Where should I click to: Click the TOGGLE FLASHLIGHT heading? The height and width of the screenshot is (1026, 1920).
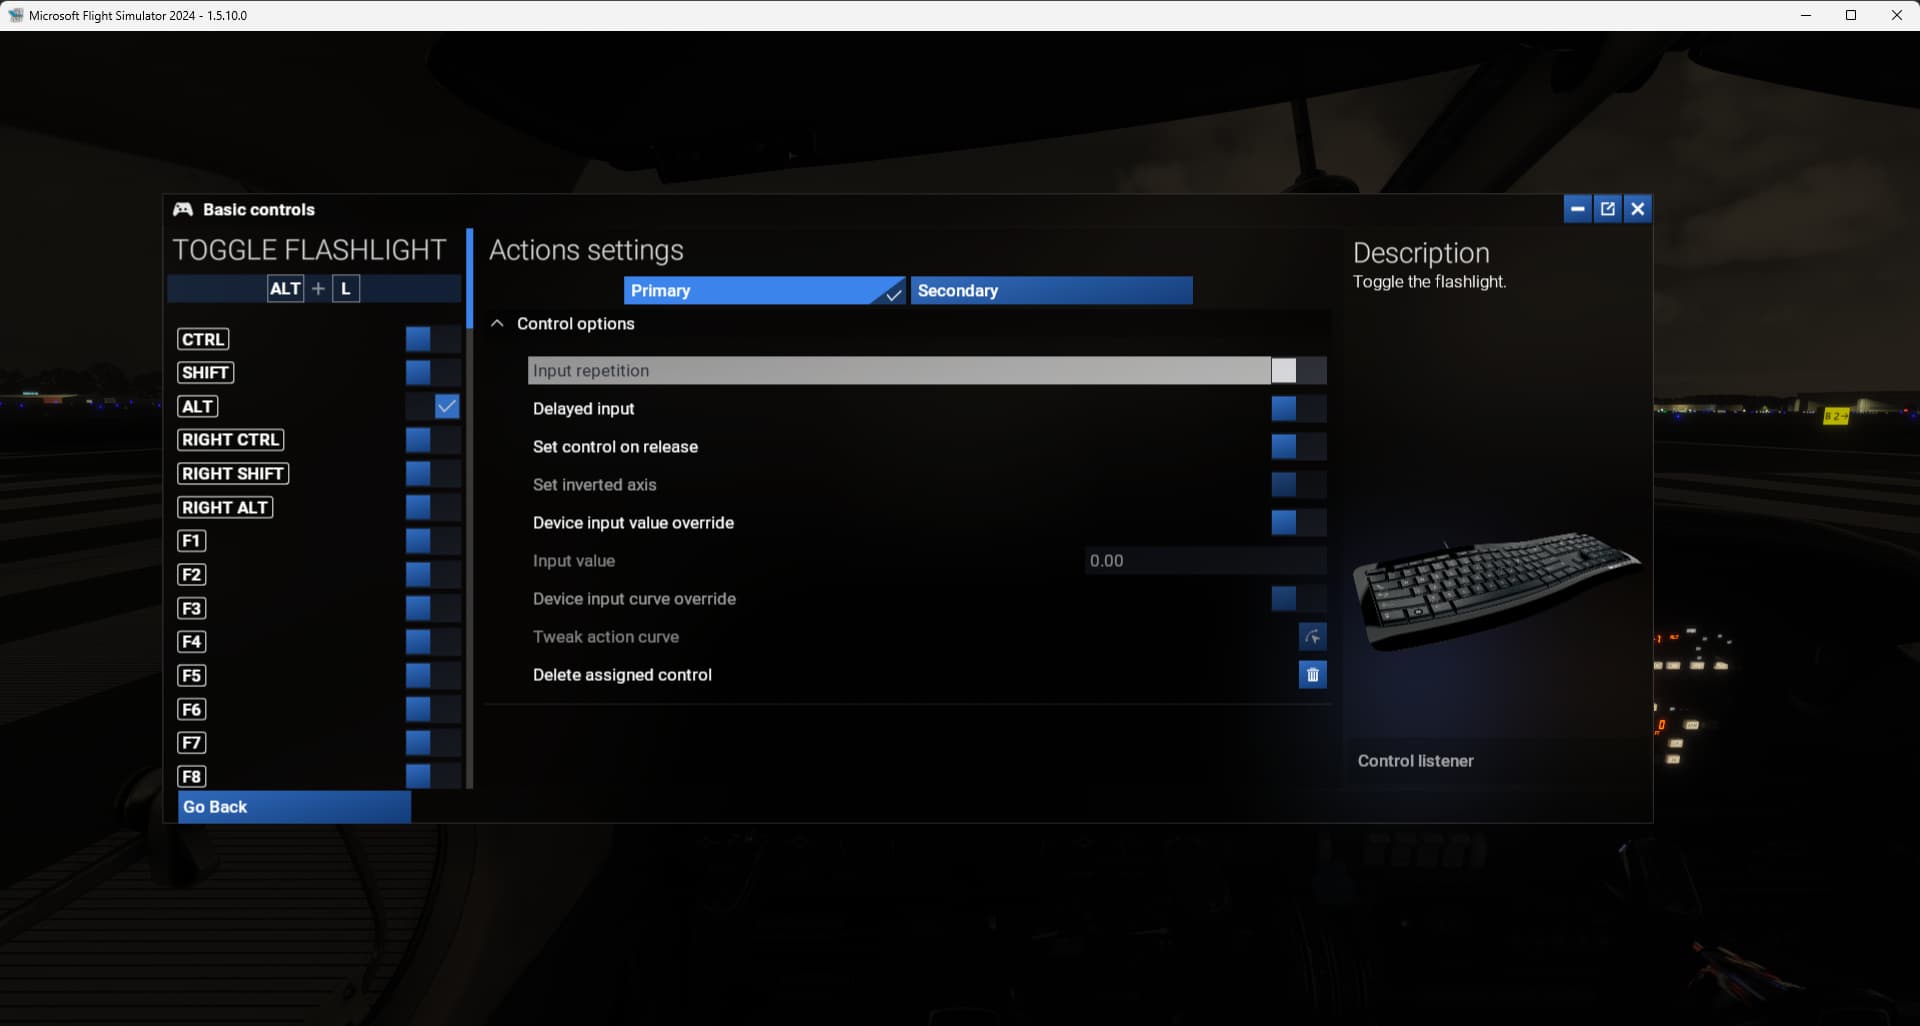click(309, 250)
